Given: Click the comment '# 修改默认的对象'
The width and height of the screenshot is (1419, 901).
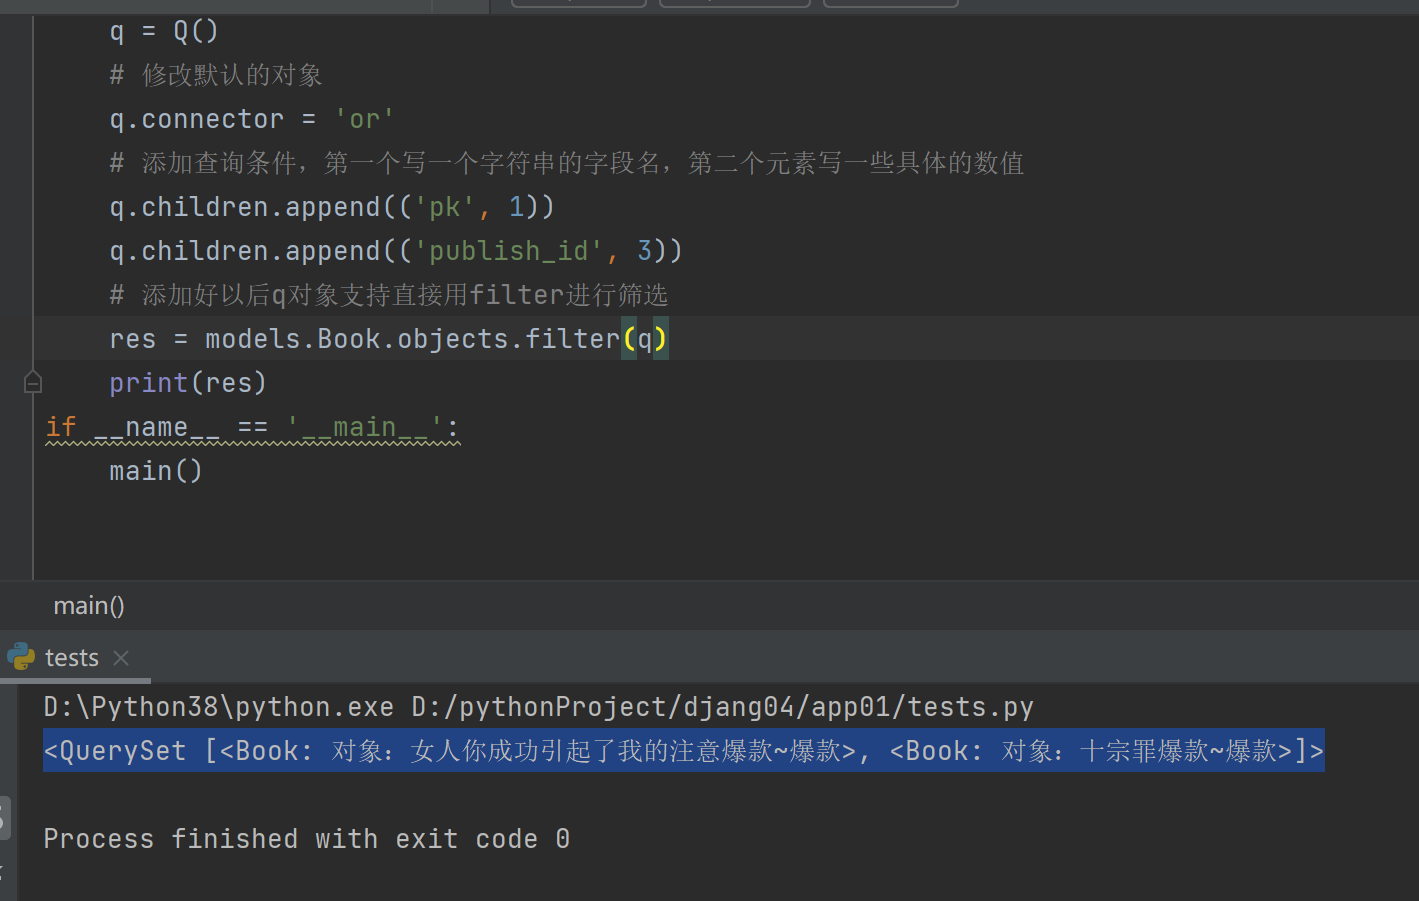Looking at the screenshot, I should pyautogui.click(x=216, y=75).
